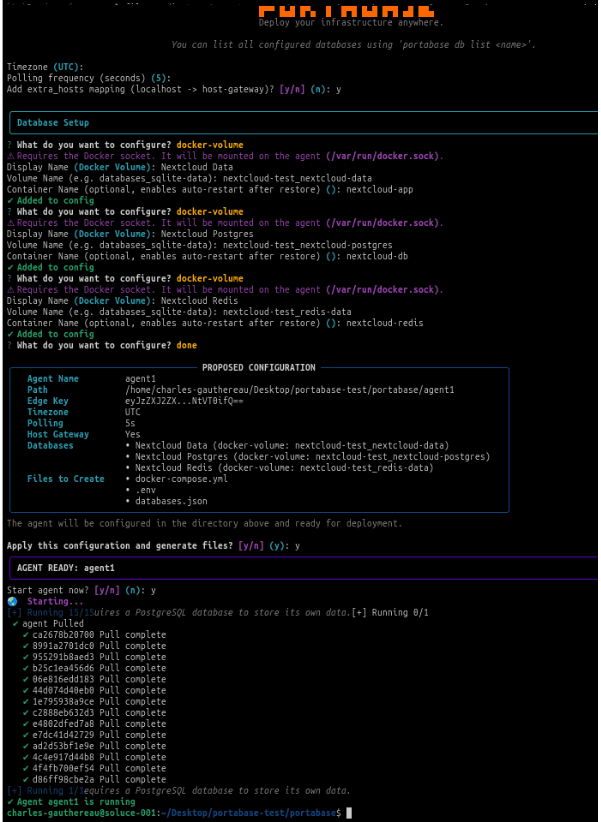601x822 pixels.
Task: Click the 'Path' label in the configuration box
Action: click(37, 390)
